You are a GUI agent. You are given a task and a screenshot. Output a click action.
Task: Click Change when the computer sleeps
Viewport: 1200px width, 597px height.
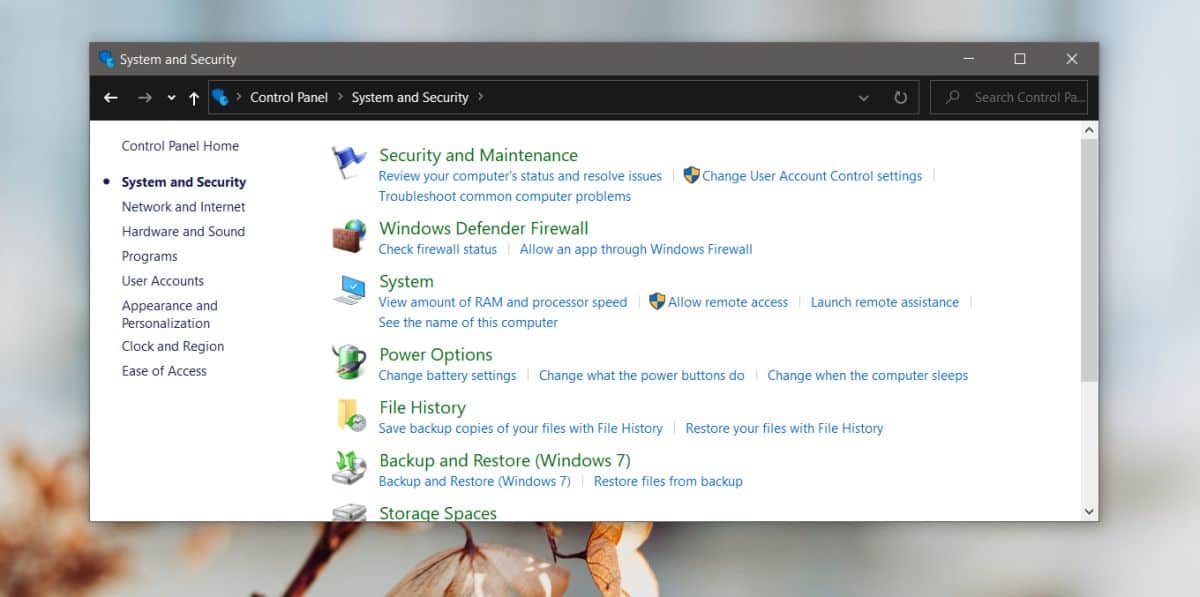pyautogui.click(x=867, y=376)
